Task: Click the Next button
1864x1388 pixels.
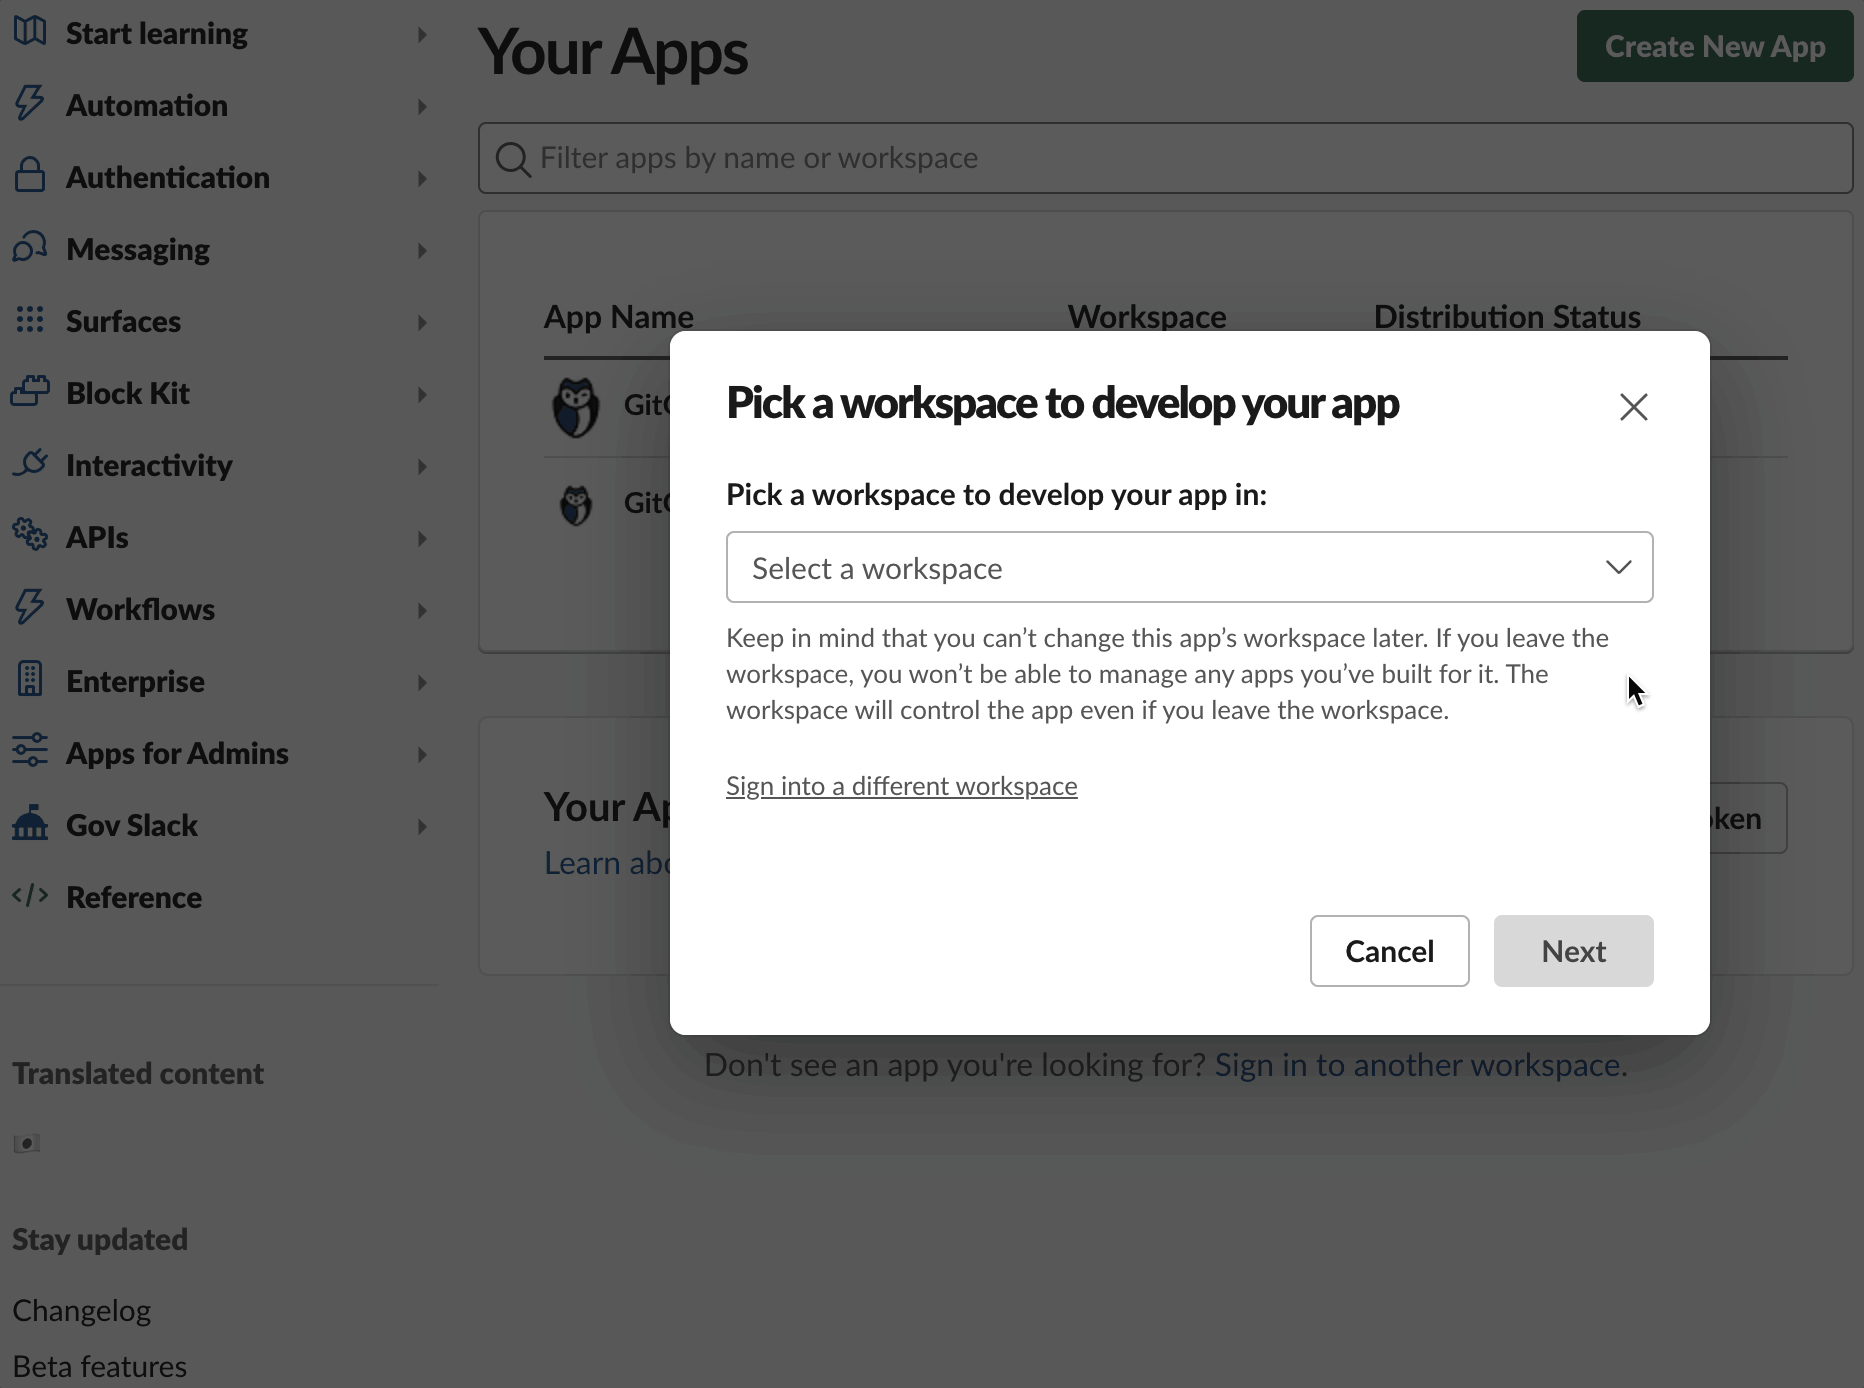Action: click(x=1573, y=951)
